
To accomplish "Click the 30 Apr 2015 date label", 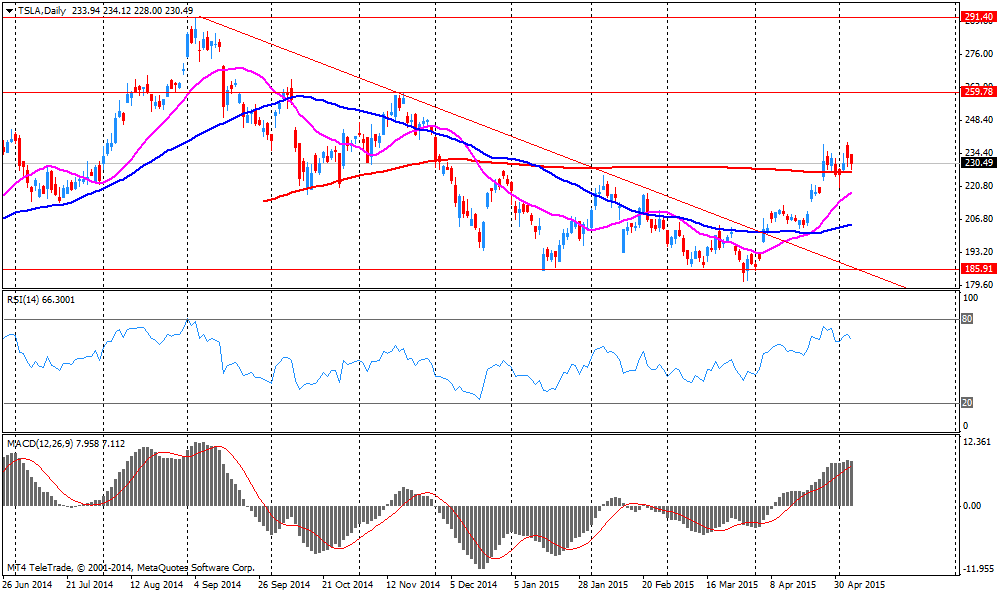I will coord(859,584).
